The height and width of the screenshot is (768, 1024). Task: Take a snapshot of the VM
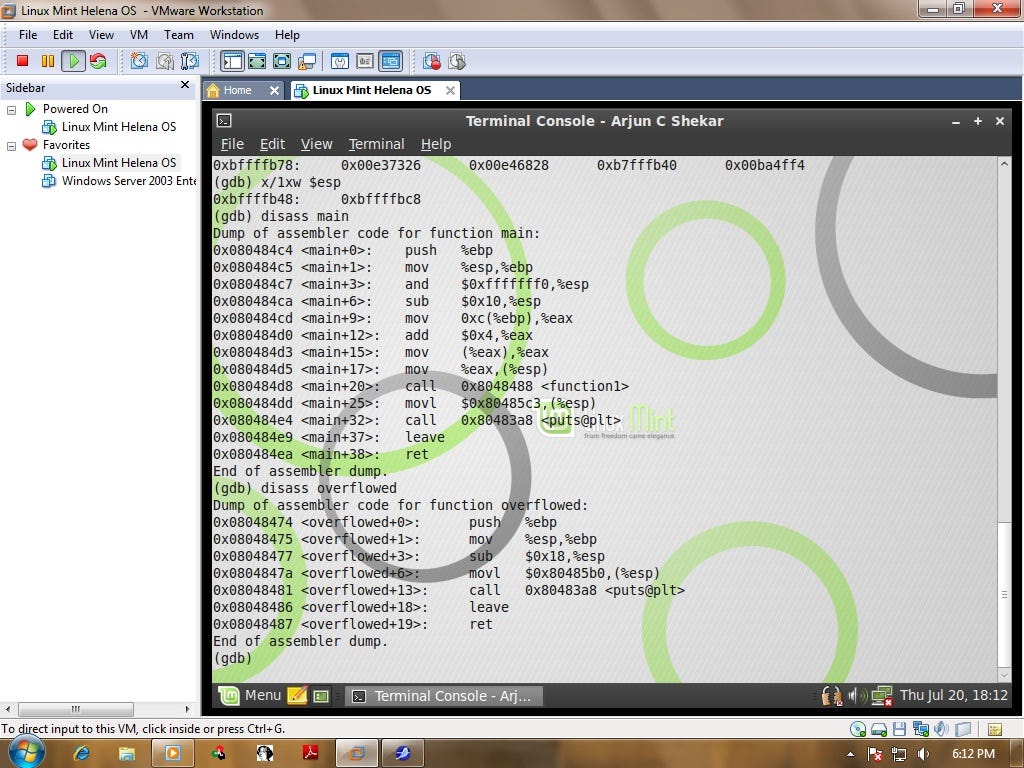[x=140, y=61]
